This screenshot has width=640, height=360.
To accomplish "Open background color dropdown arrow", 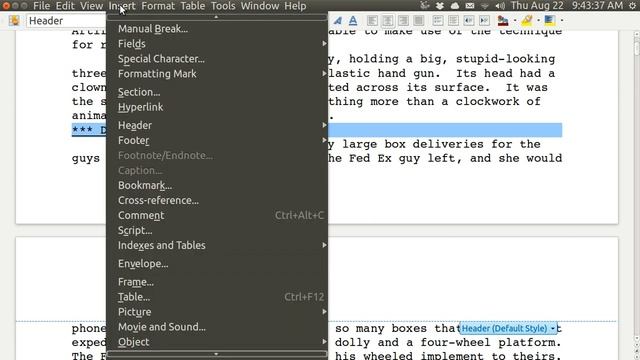I will click(562, 20).
